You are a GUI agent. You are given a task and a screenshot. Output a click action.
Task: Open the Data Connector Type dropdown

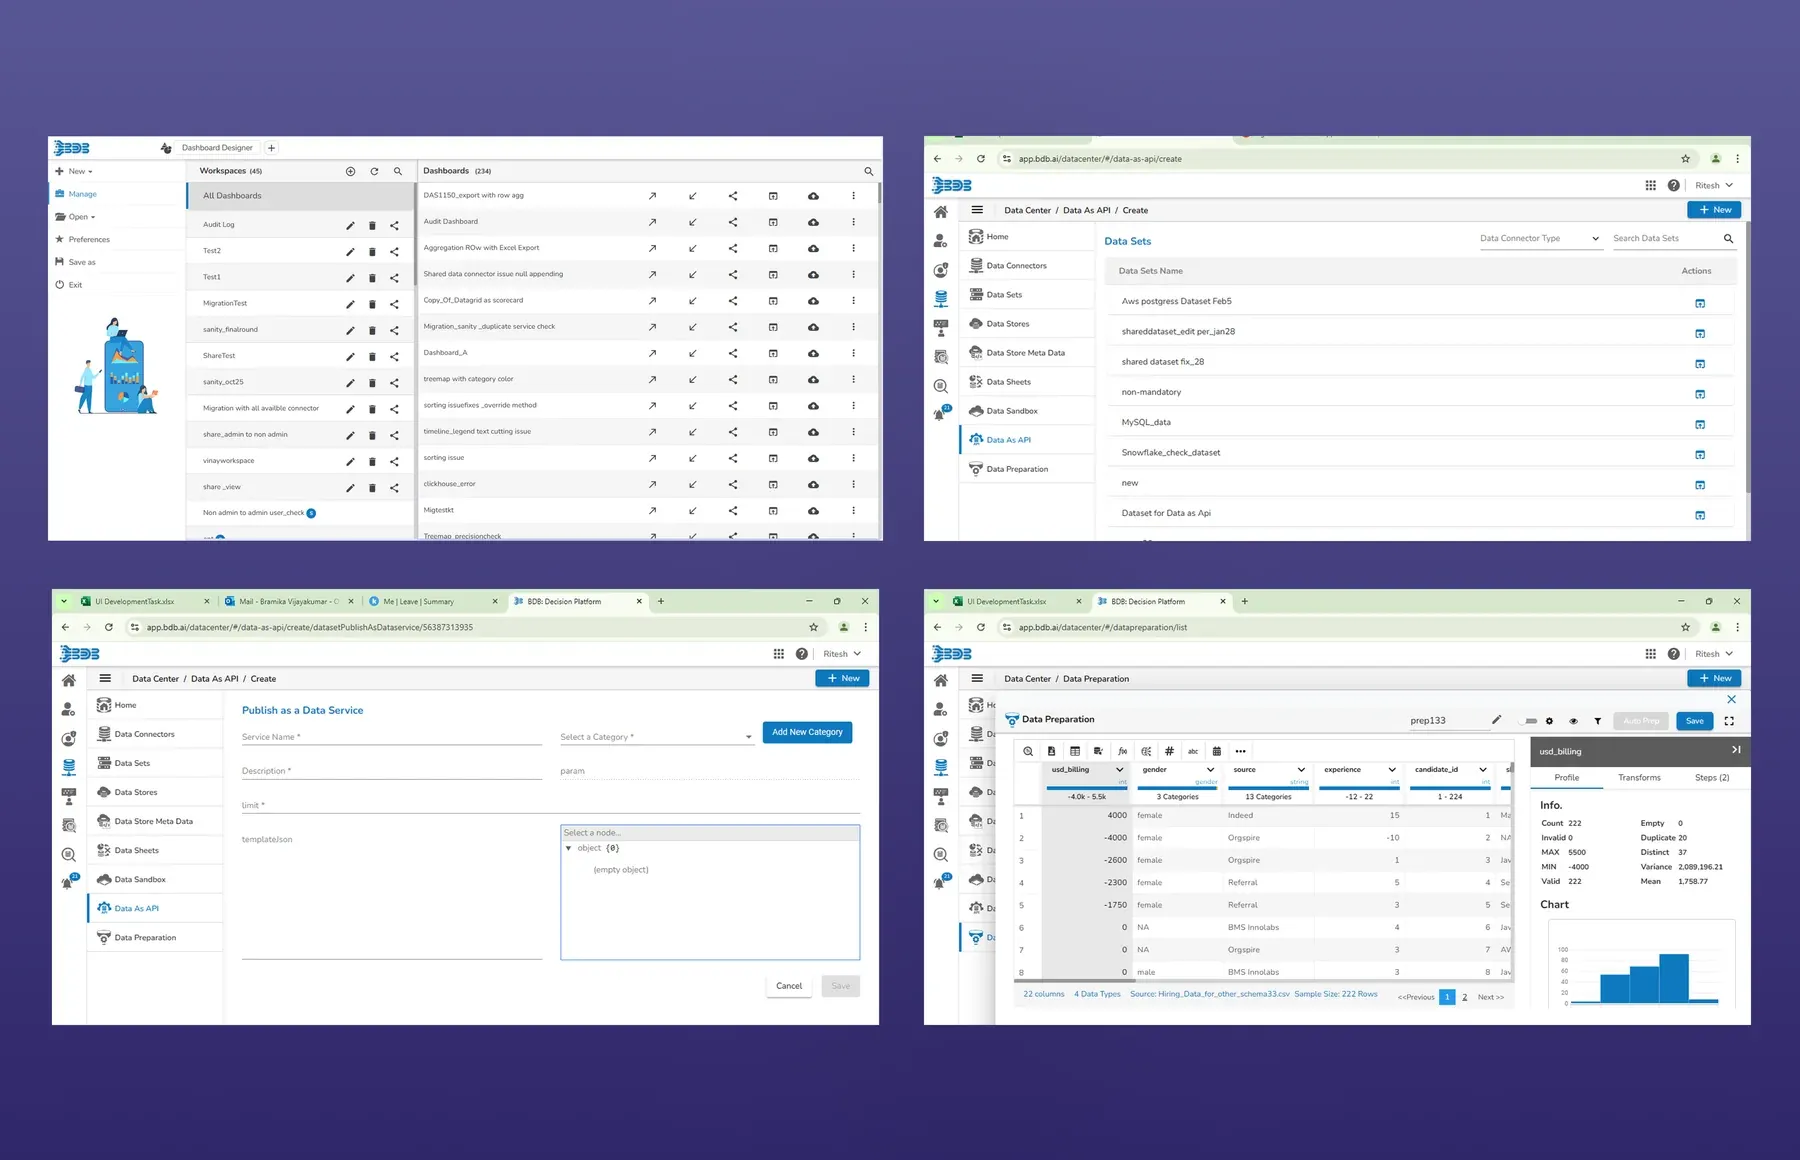point(1540,239)
